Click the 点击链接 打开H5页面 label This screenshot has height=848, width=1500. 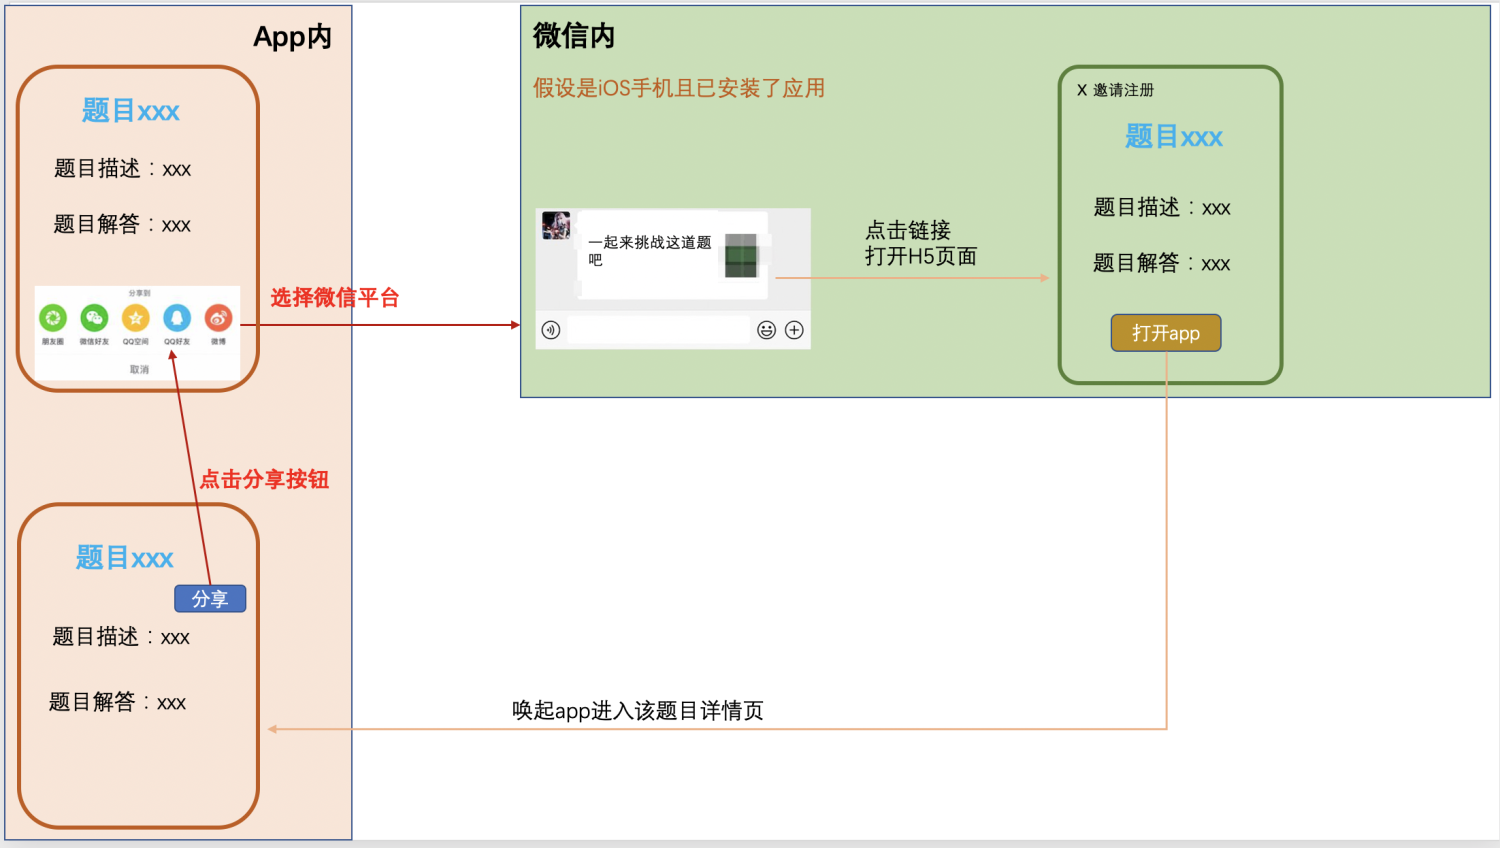point(921,243)
